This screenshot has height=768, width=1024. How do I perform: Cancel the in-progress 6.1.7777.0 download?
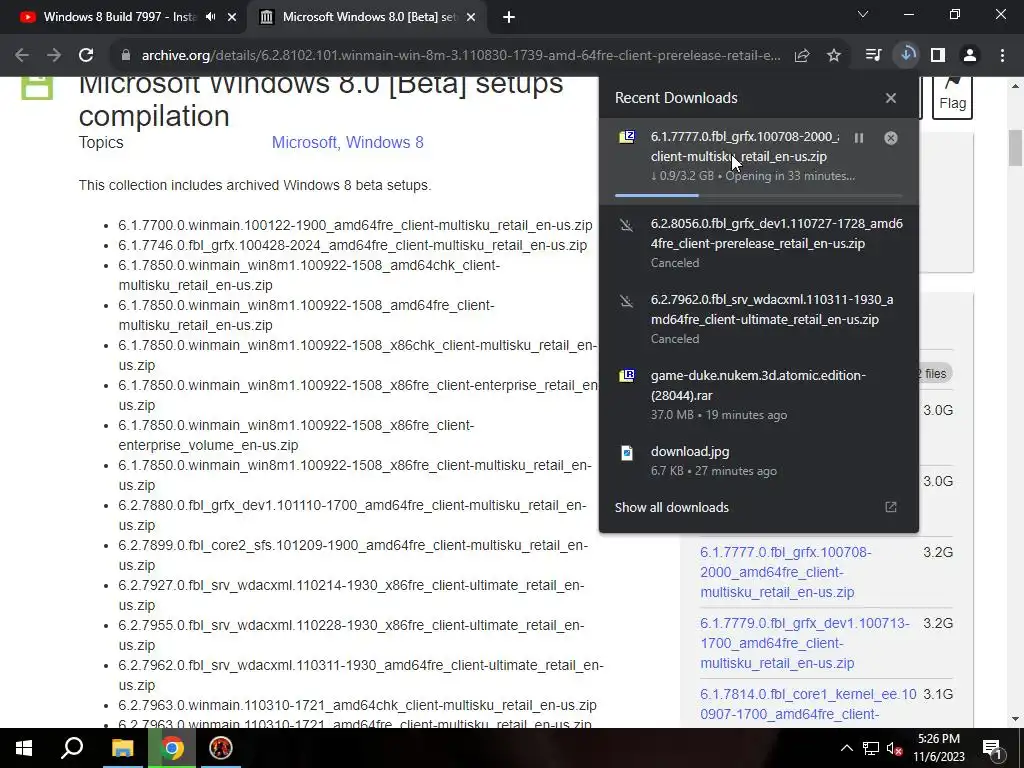coord(891,138)
